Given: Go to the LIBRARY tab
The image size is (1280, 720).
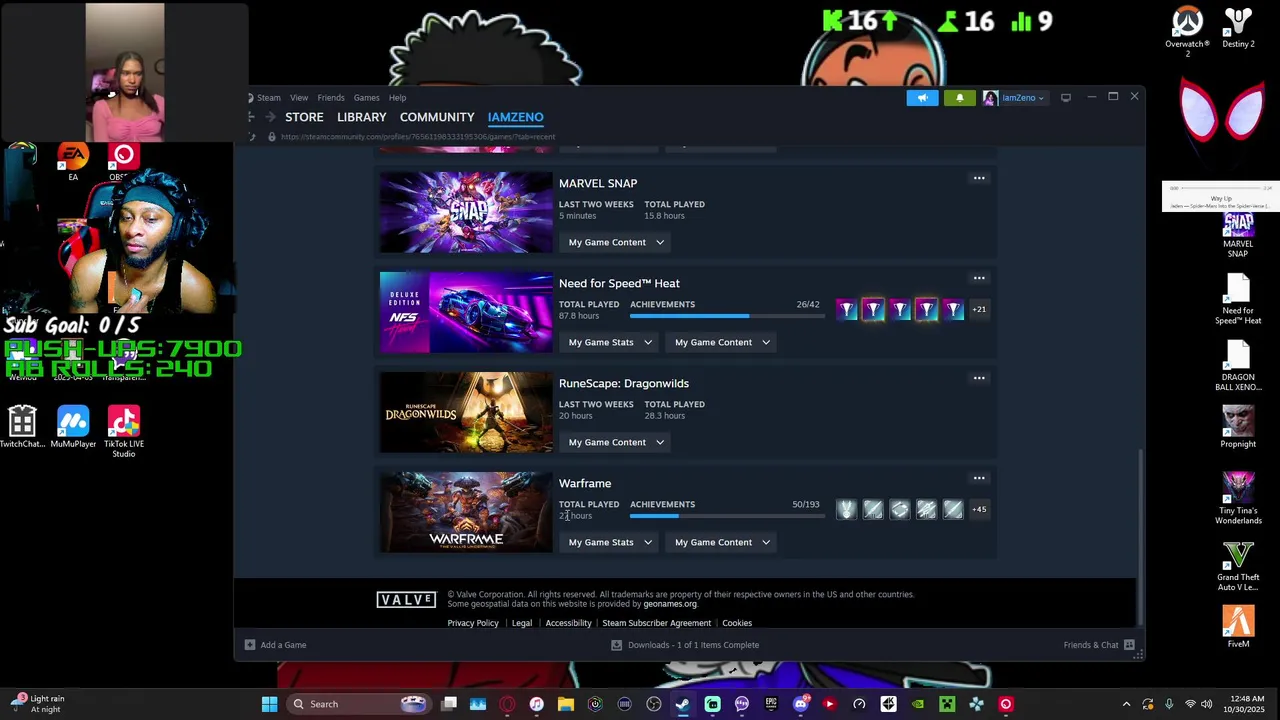Looking at the screenshot, I should point(361,117).
